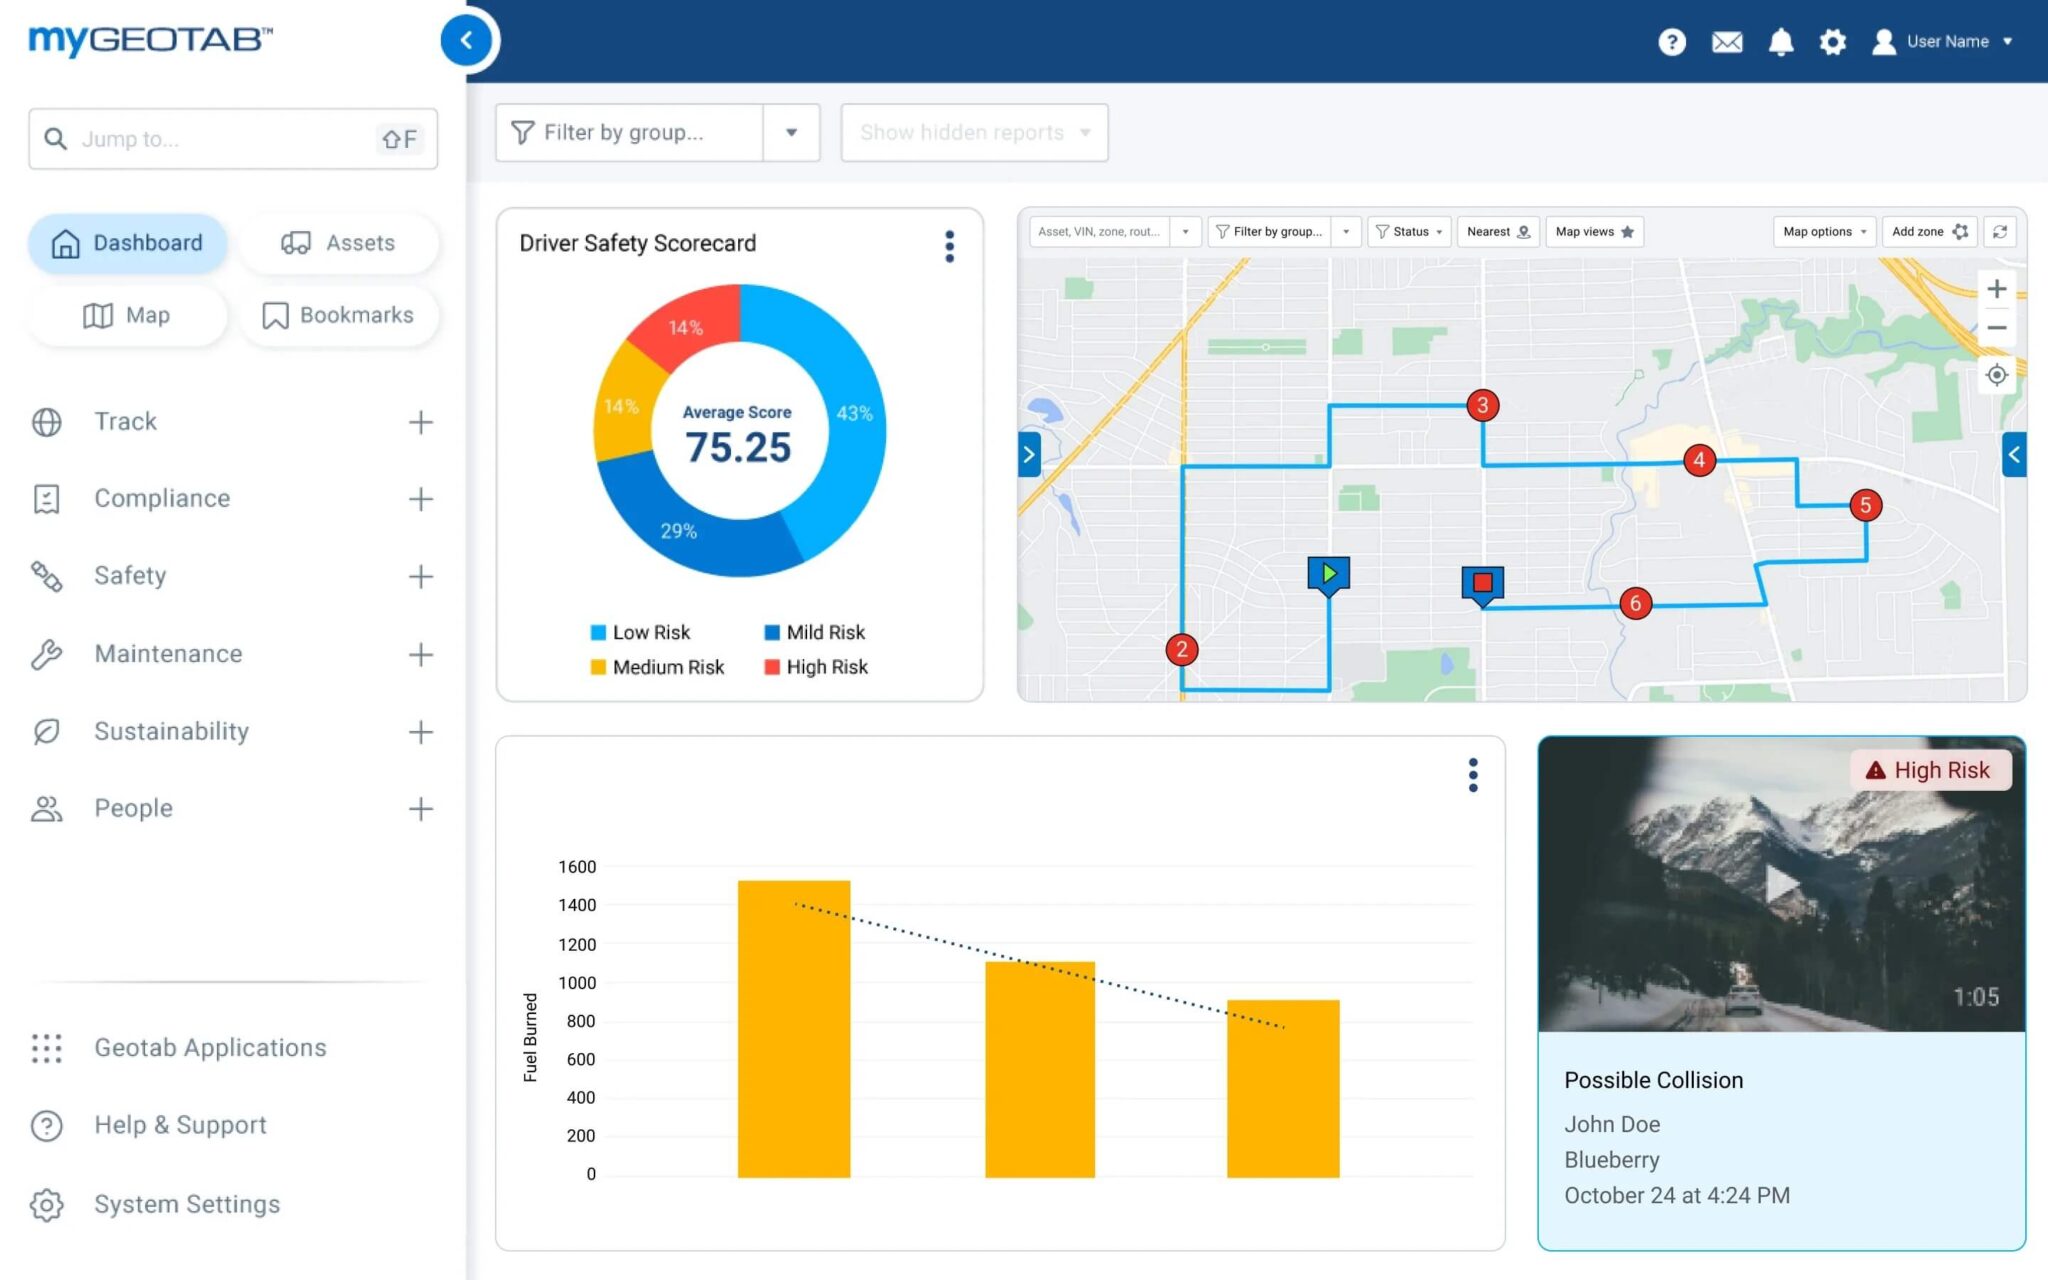Click the map refresh icon

[x=2000, y=231]
